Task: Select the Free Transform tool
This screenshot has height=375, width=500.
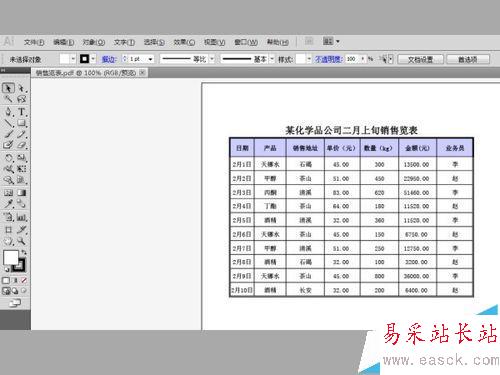Action: click(22, 169)
